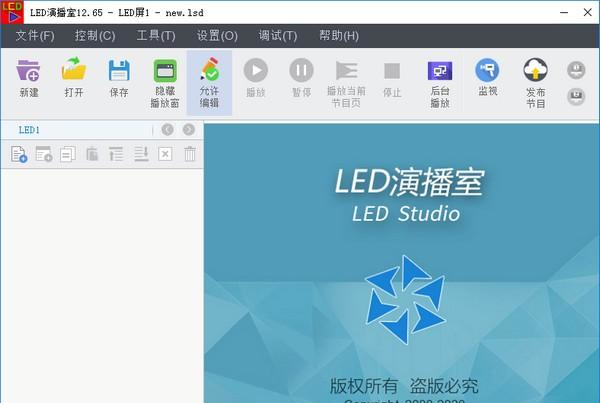The image size is (600, 403).
Task: Open the 文件(F) menu
Action: (x=35, y=36)
